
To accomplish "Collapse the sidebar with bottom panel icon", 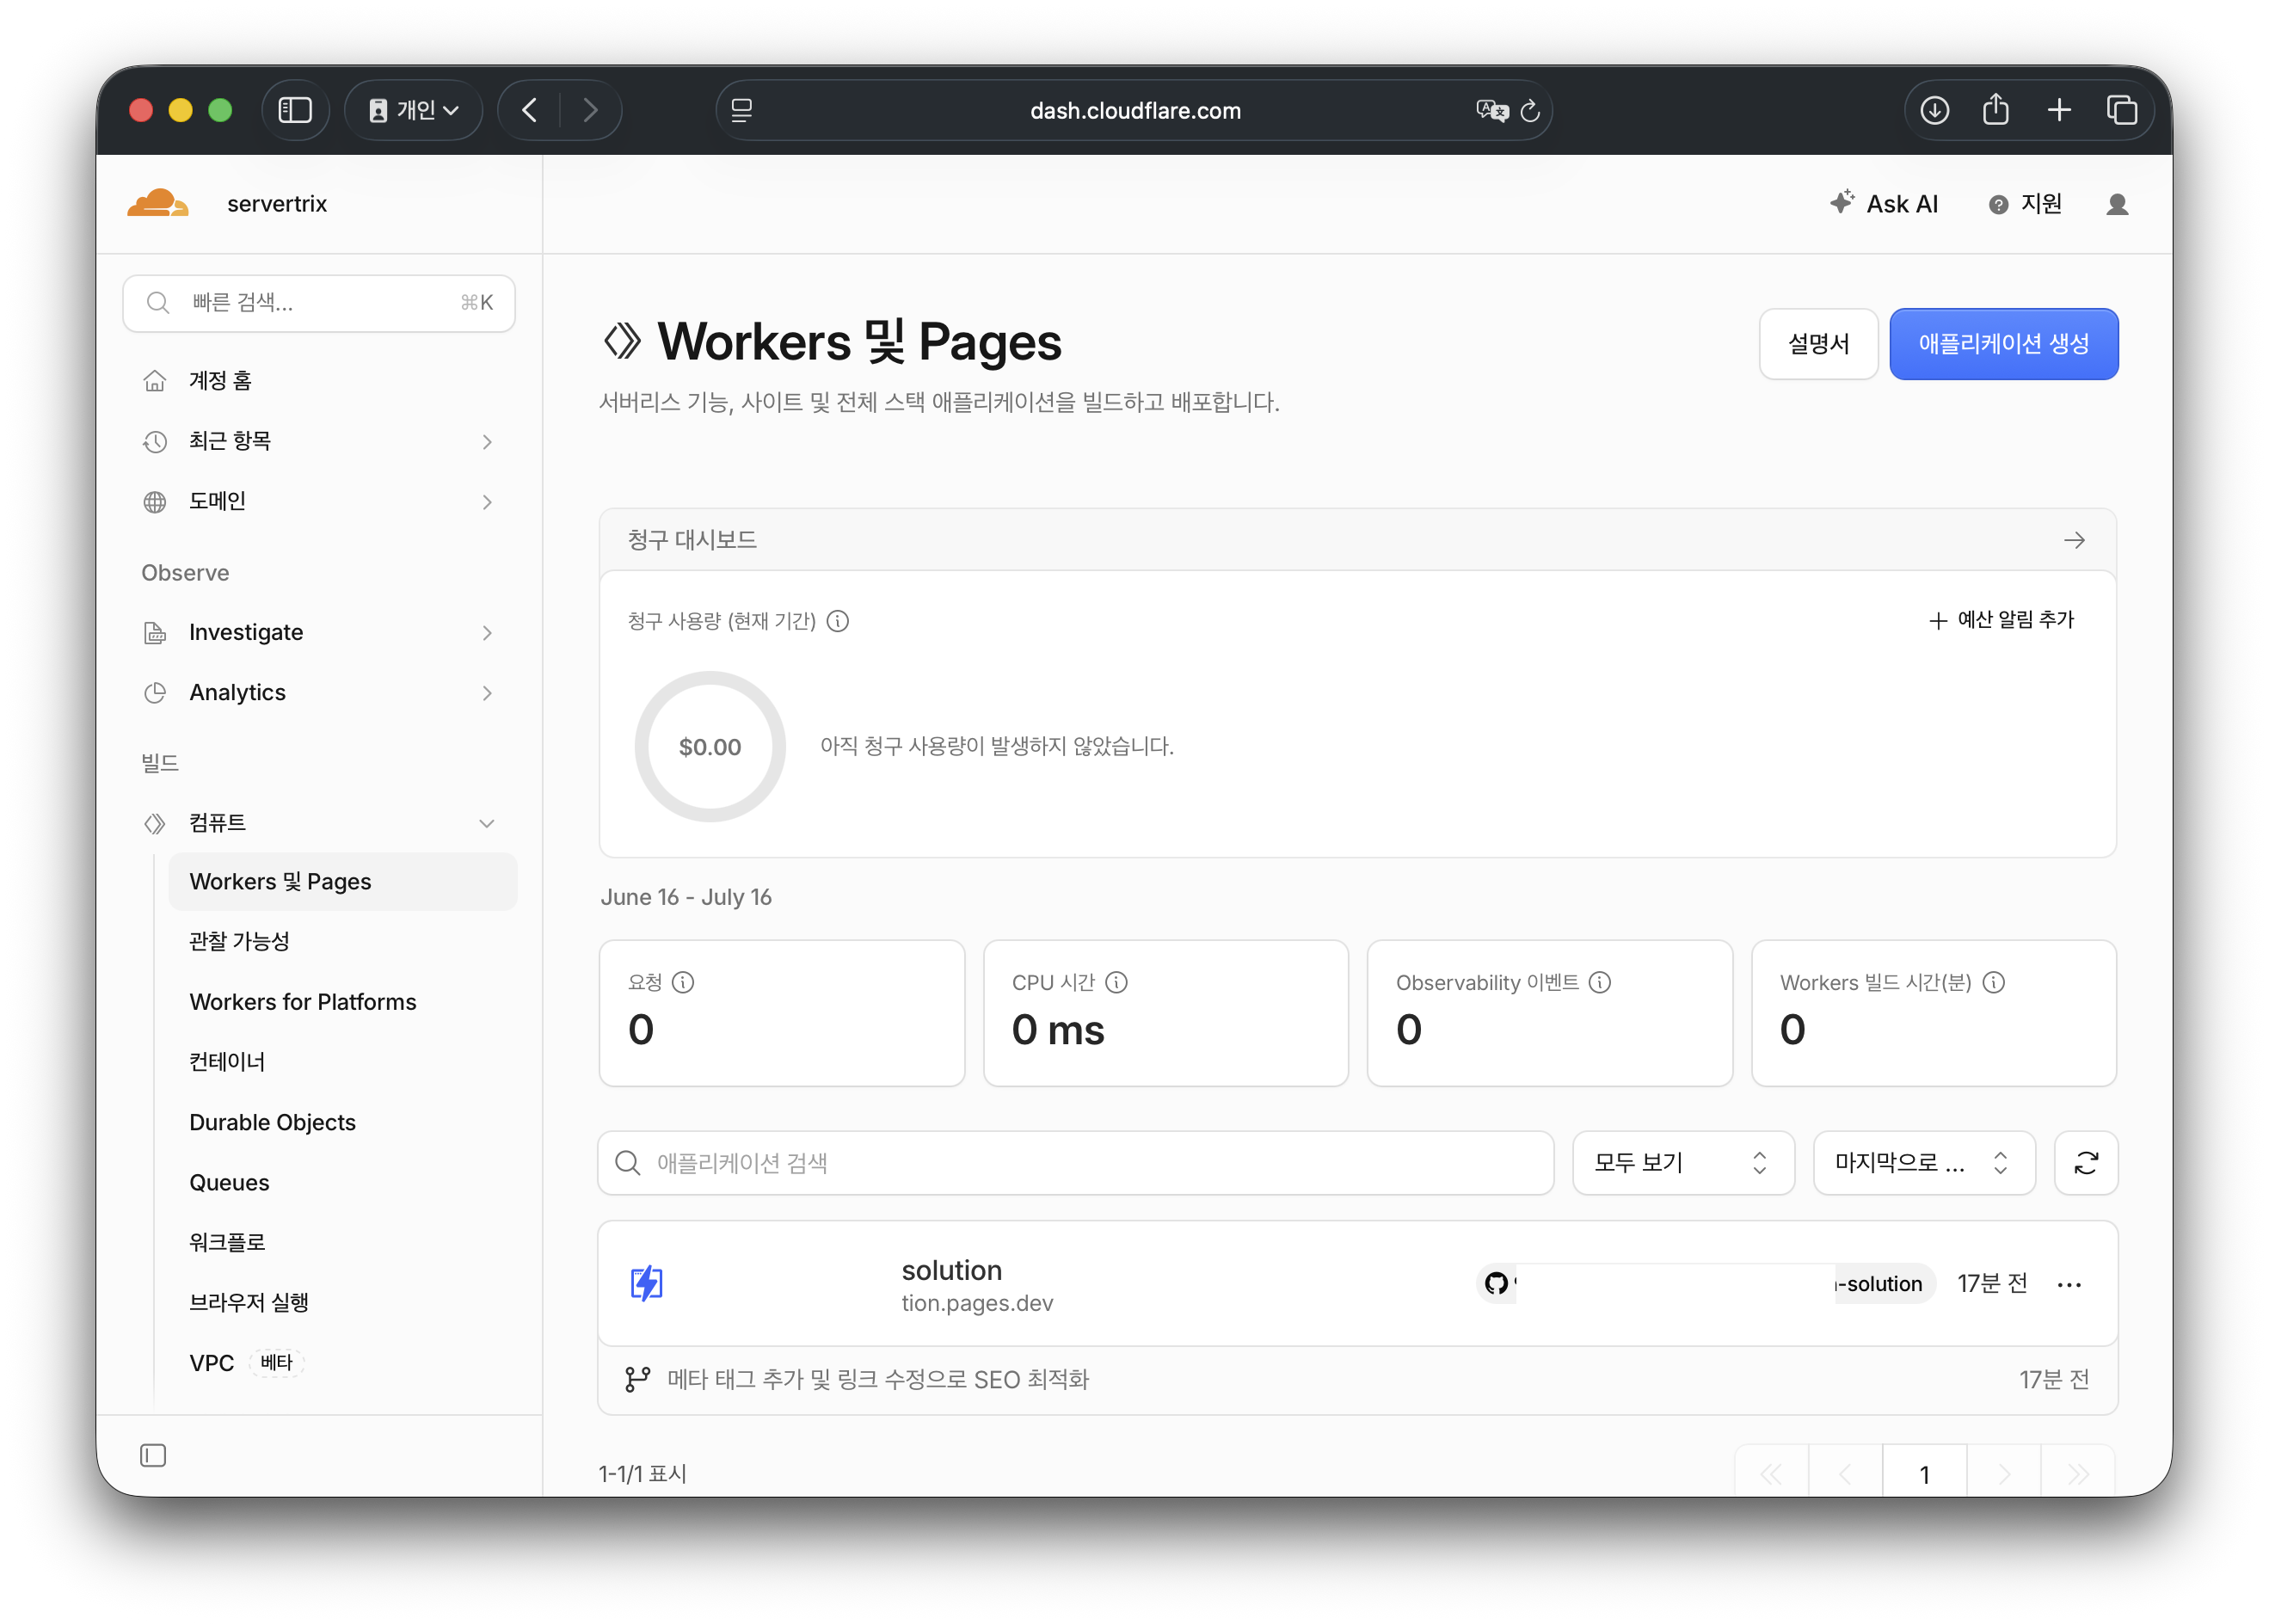I will (153, 1455).
